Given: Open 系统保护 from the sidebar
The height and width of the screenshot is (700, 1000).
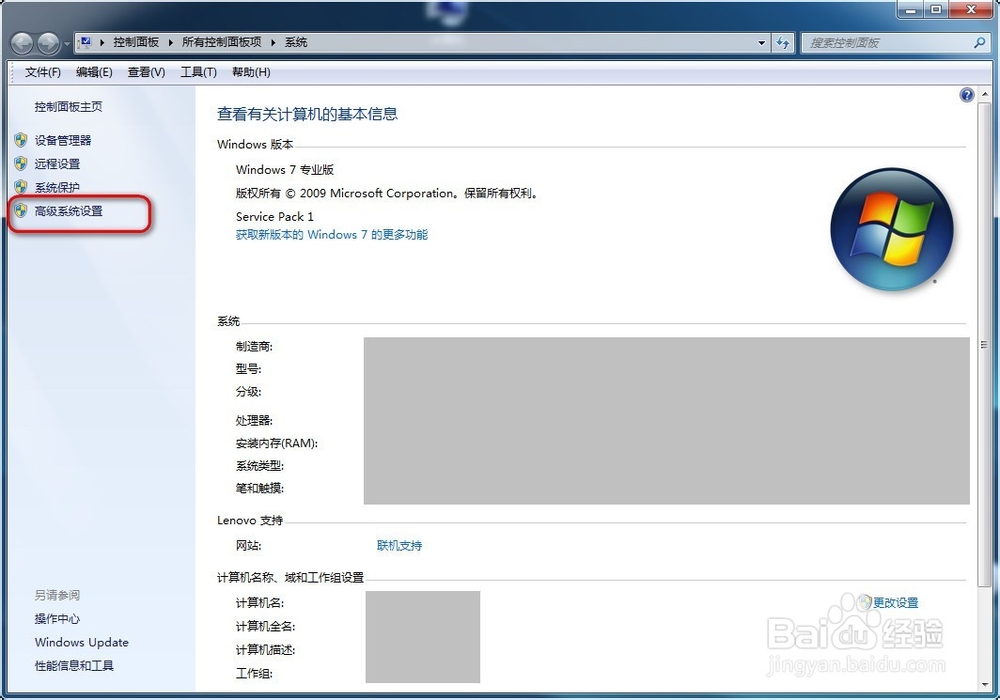Looking at the screenshot, I should [x=56, y=187].
